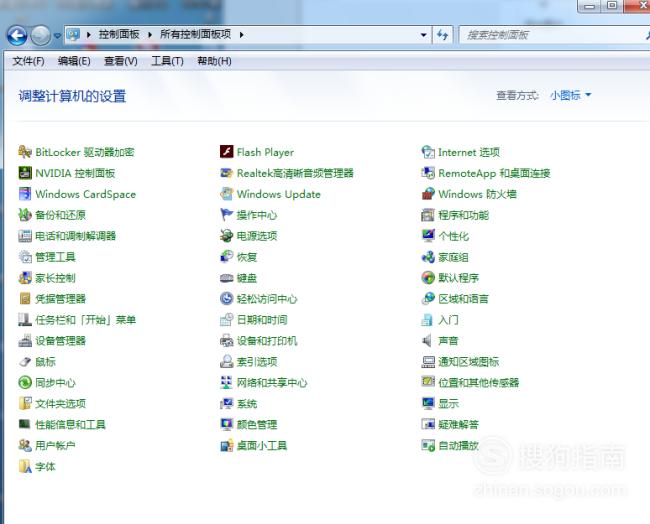
Task: Open the 鼠标 mouse icon
Action: point(25,361)
